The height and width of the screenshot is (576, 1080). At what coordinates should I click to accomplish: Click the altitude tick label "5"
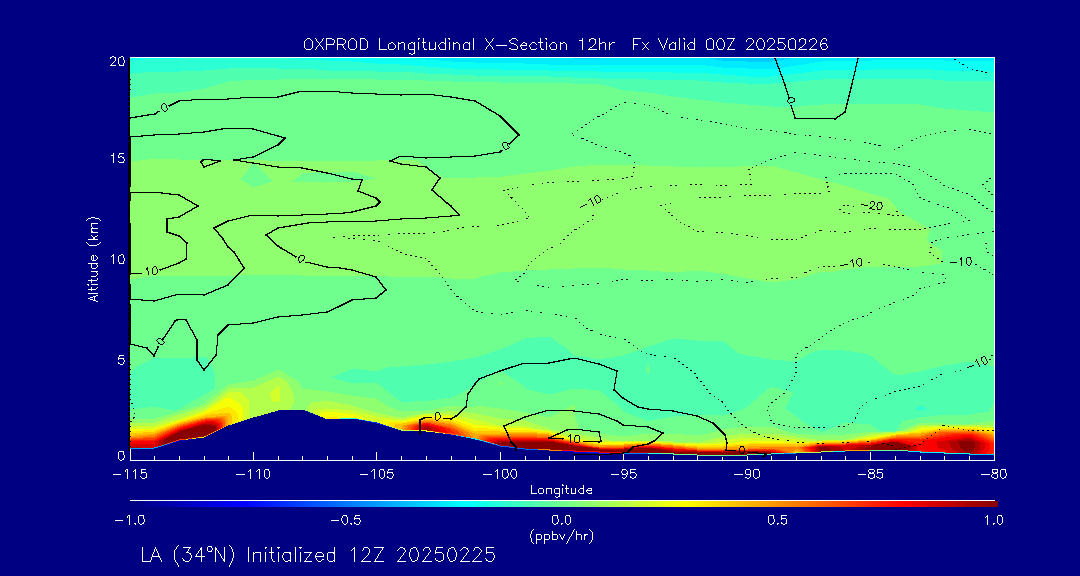[x=120, y=361]
